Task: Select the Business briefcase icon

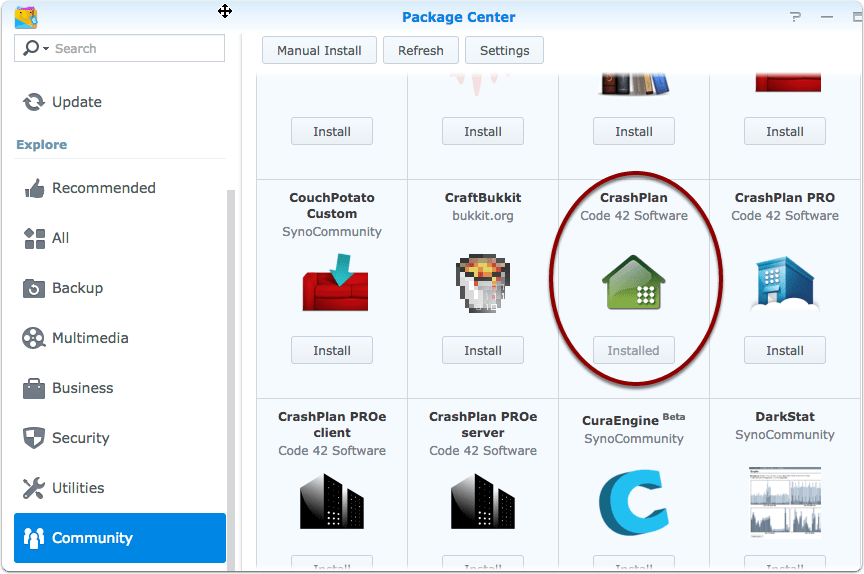Action: pos(34,388)
